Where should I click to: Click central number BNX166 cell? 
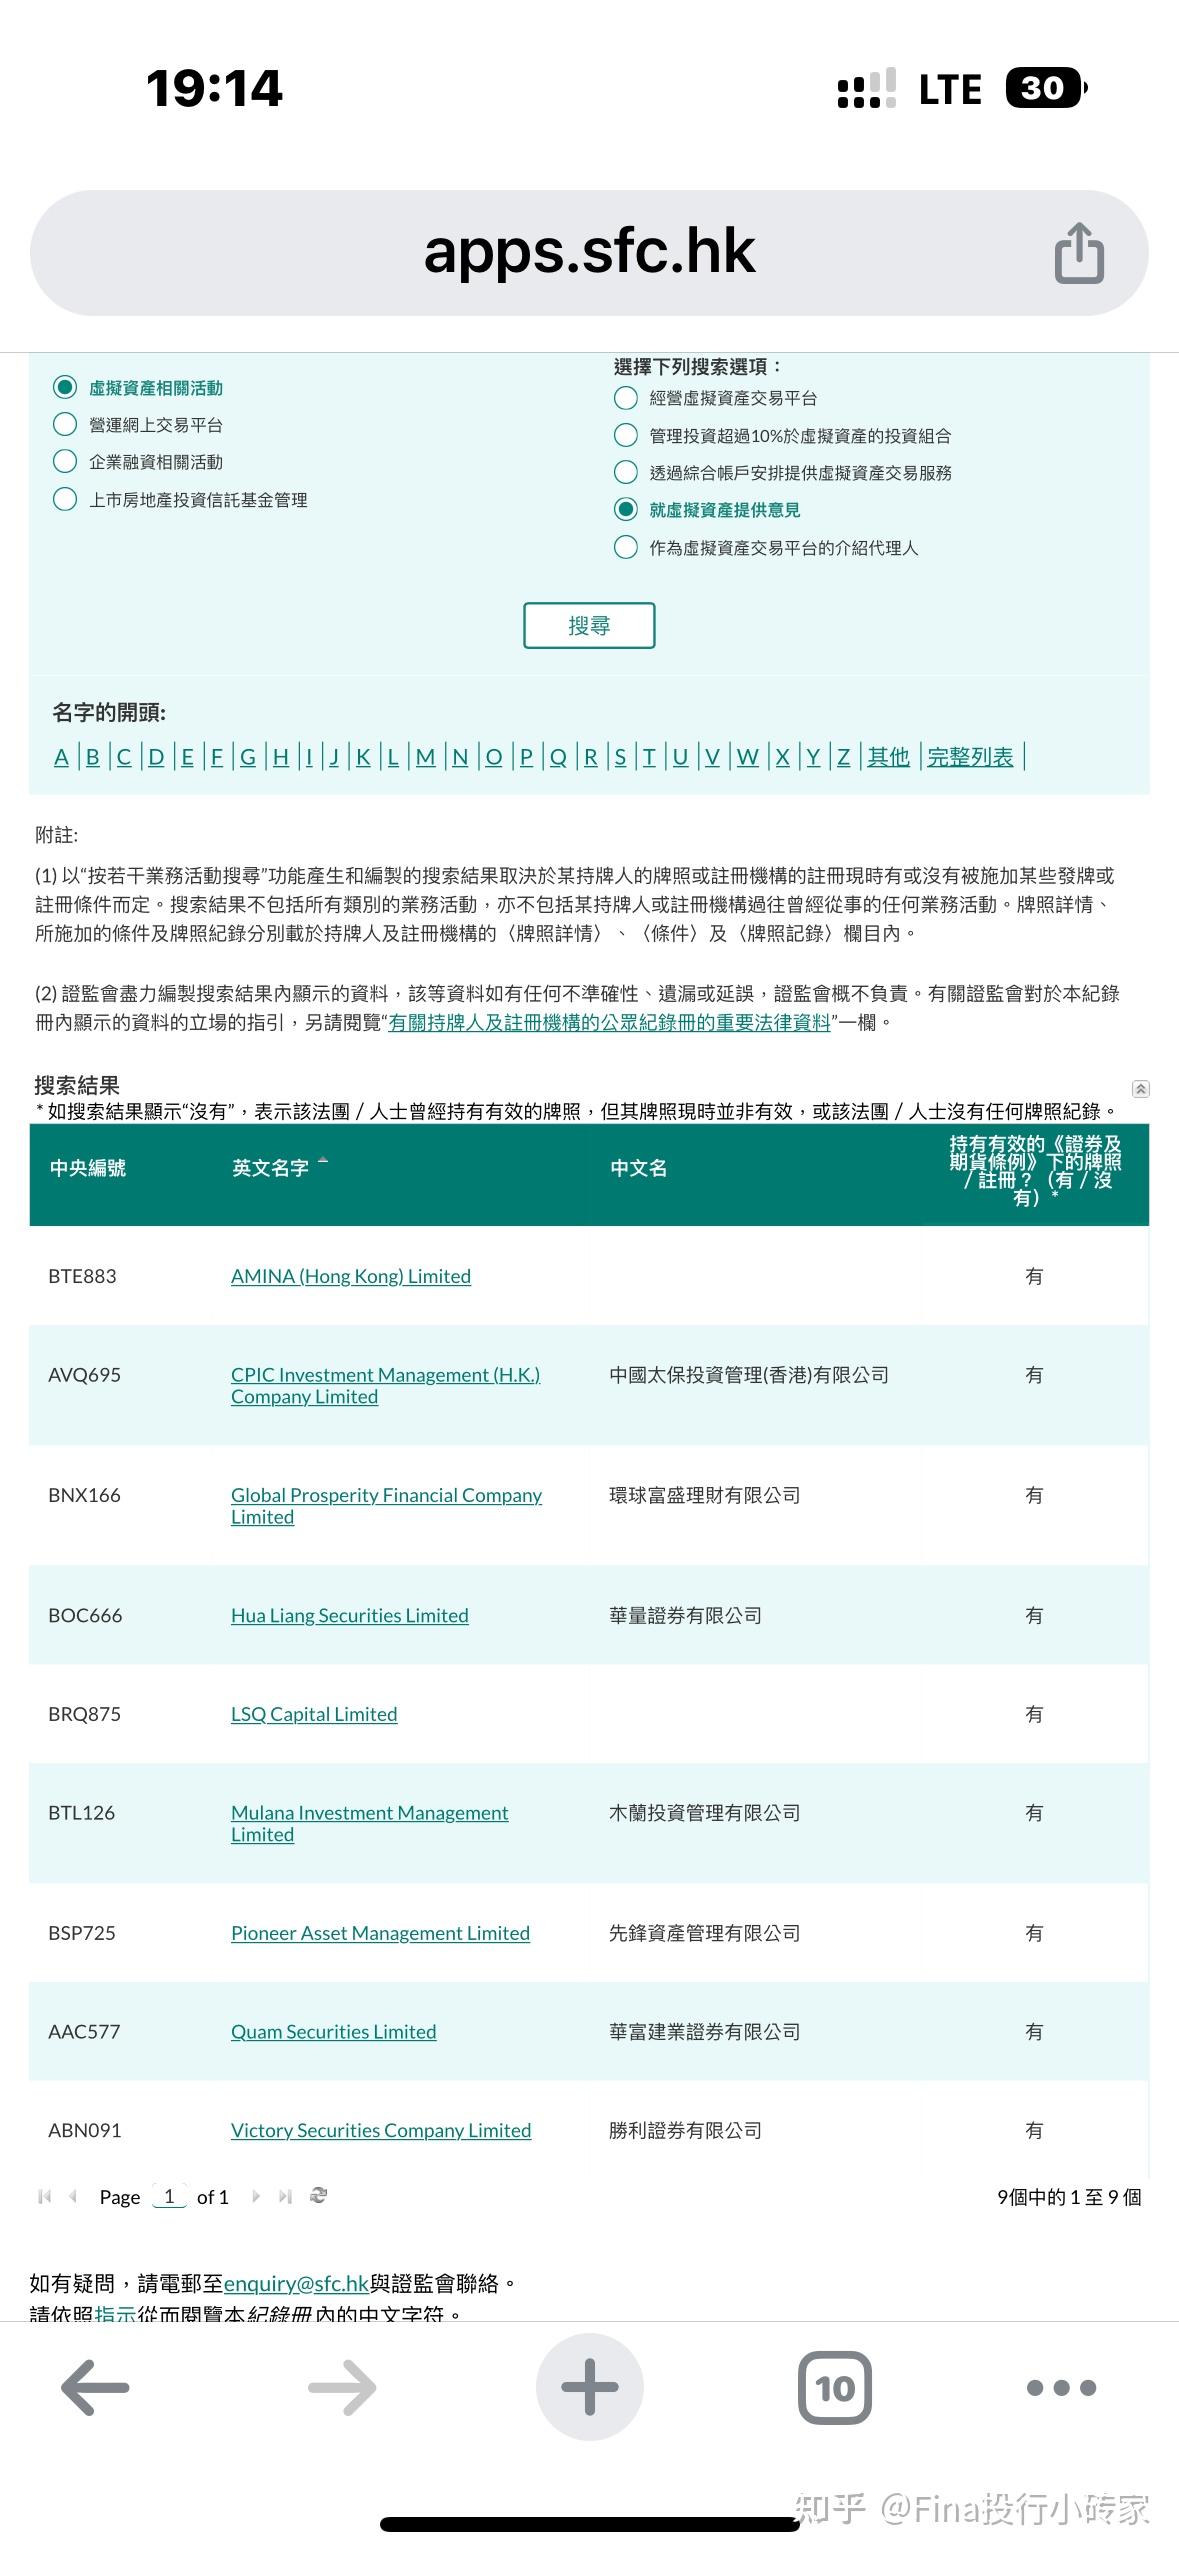pos(84,1495)
